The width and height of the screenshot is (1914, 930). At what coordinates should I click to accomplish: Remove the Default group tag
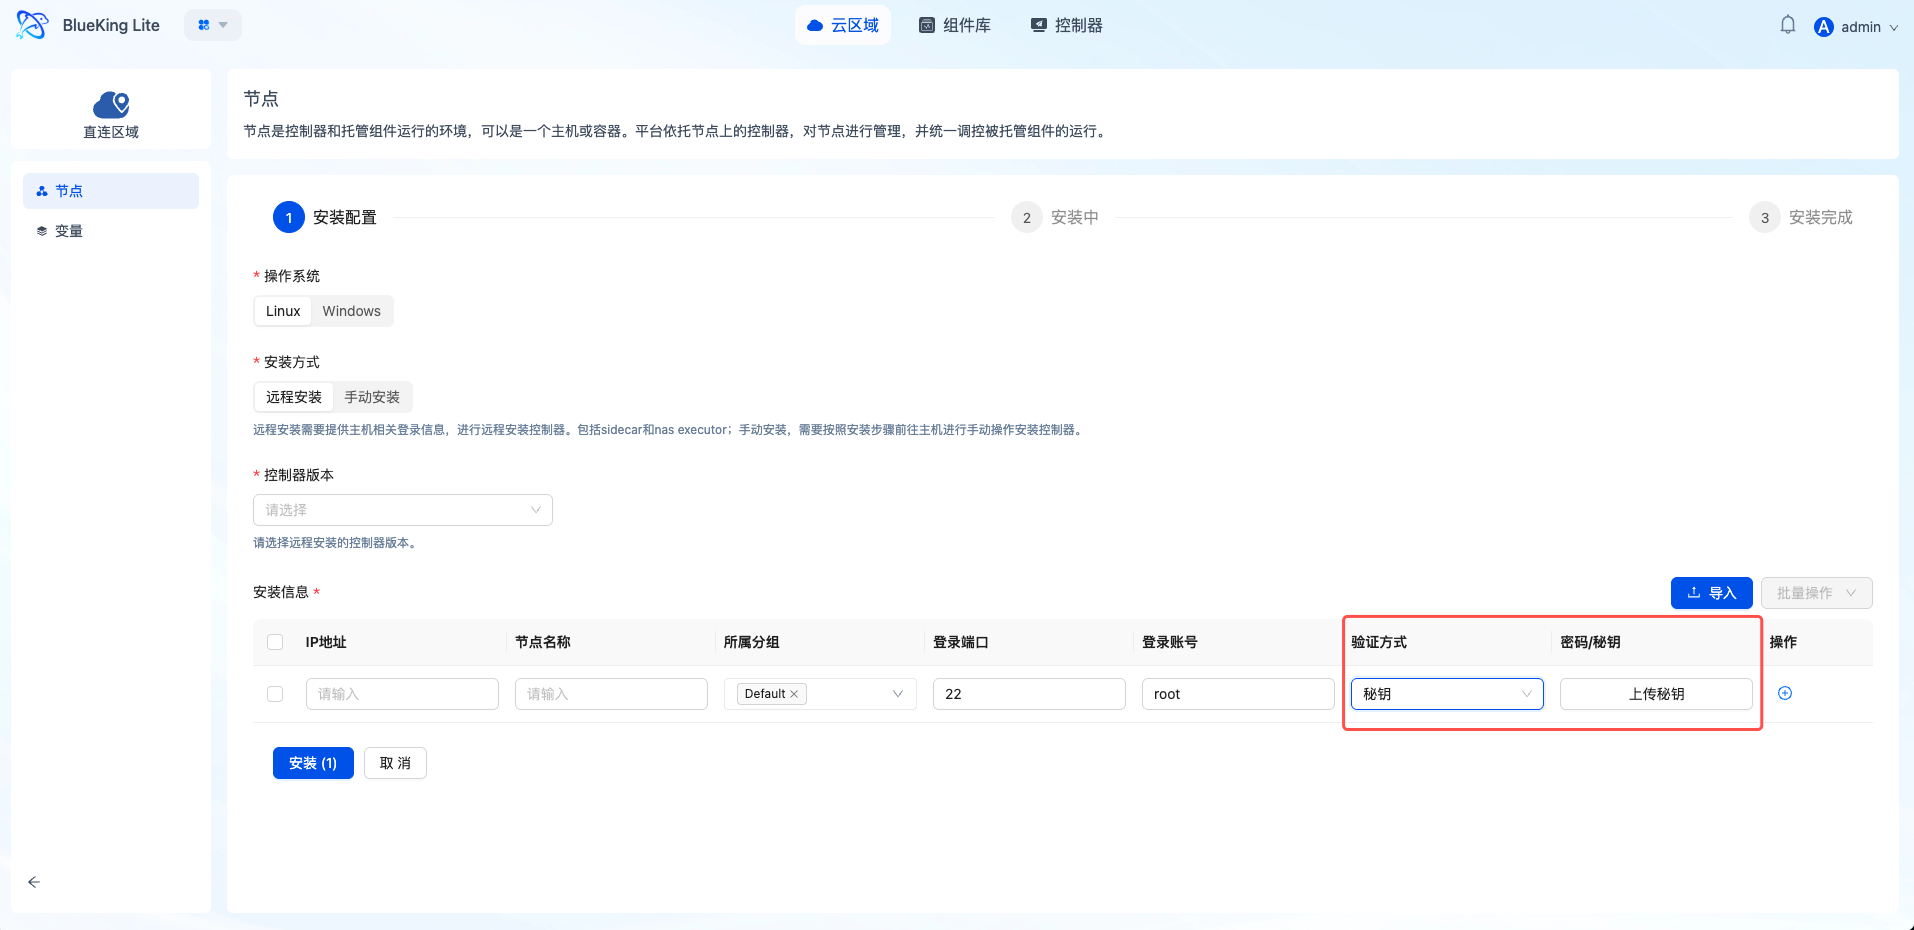[x=794, y=694]
